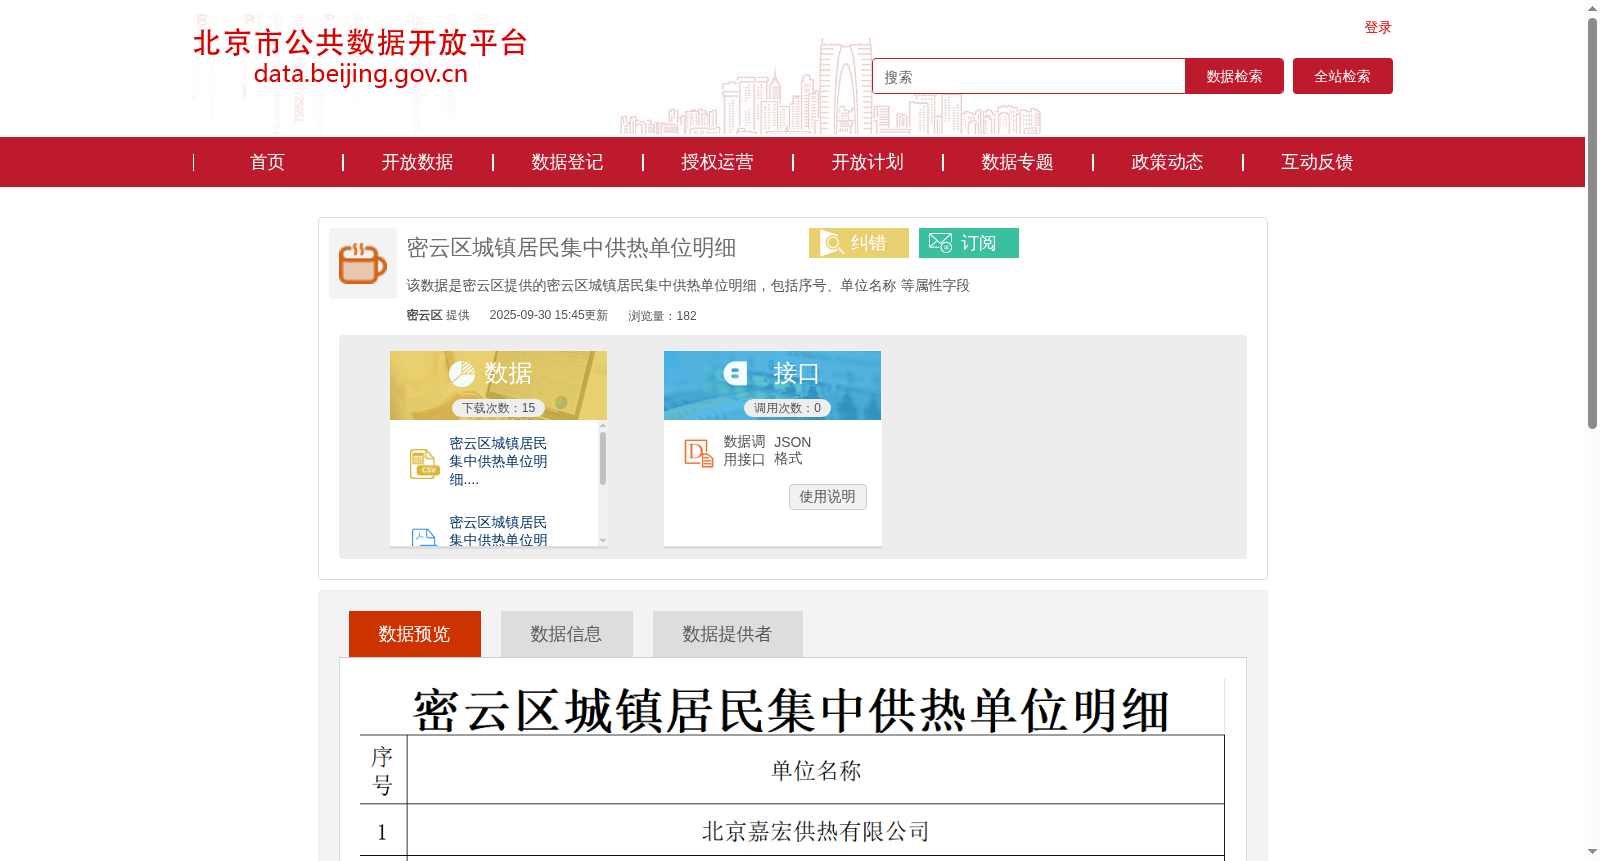
Task: Focus the 搜索 input field
Action: coord(1029,76)
